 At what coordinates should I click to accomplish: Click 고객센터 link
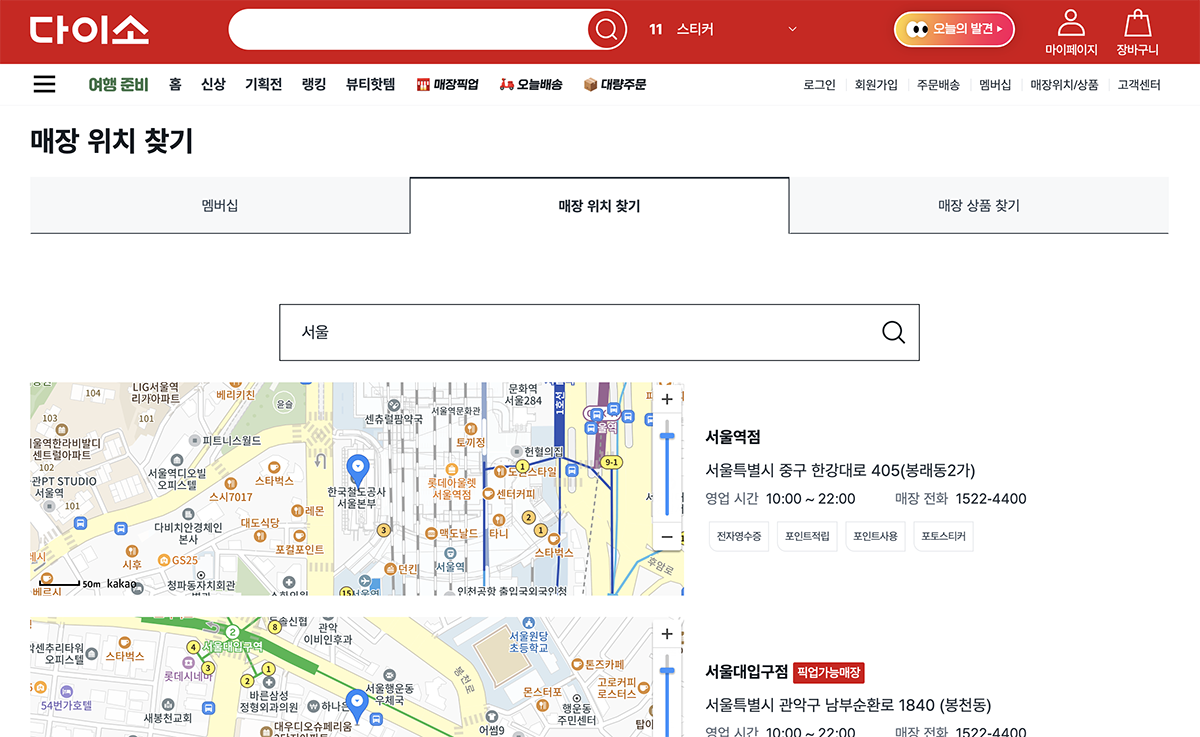tap(1139, 85)
